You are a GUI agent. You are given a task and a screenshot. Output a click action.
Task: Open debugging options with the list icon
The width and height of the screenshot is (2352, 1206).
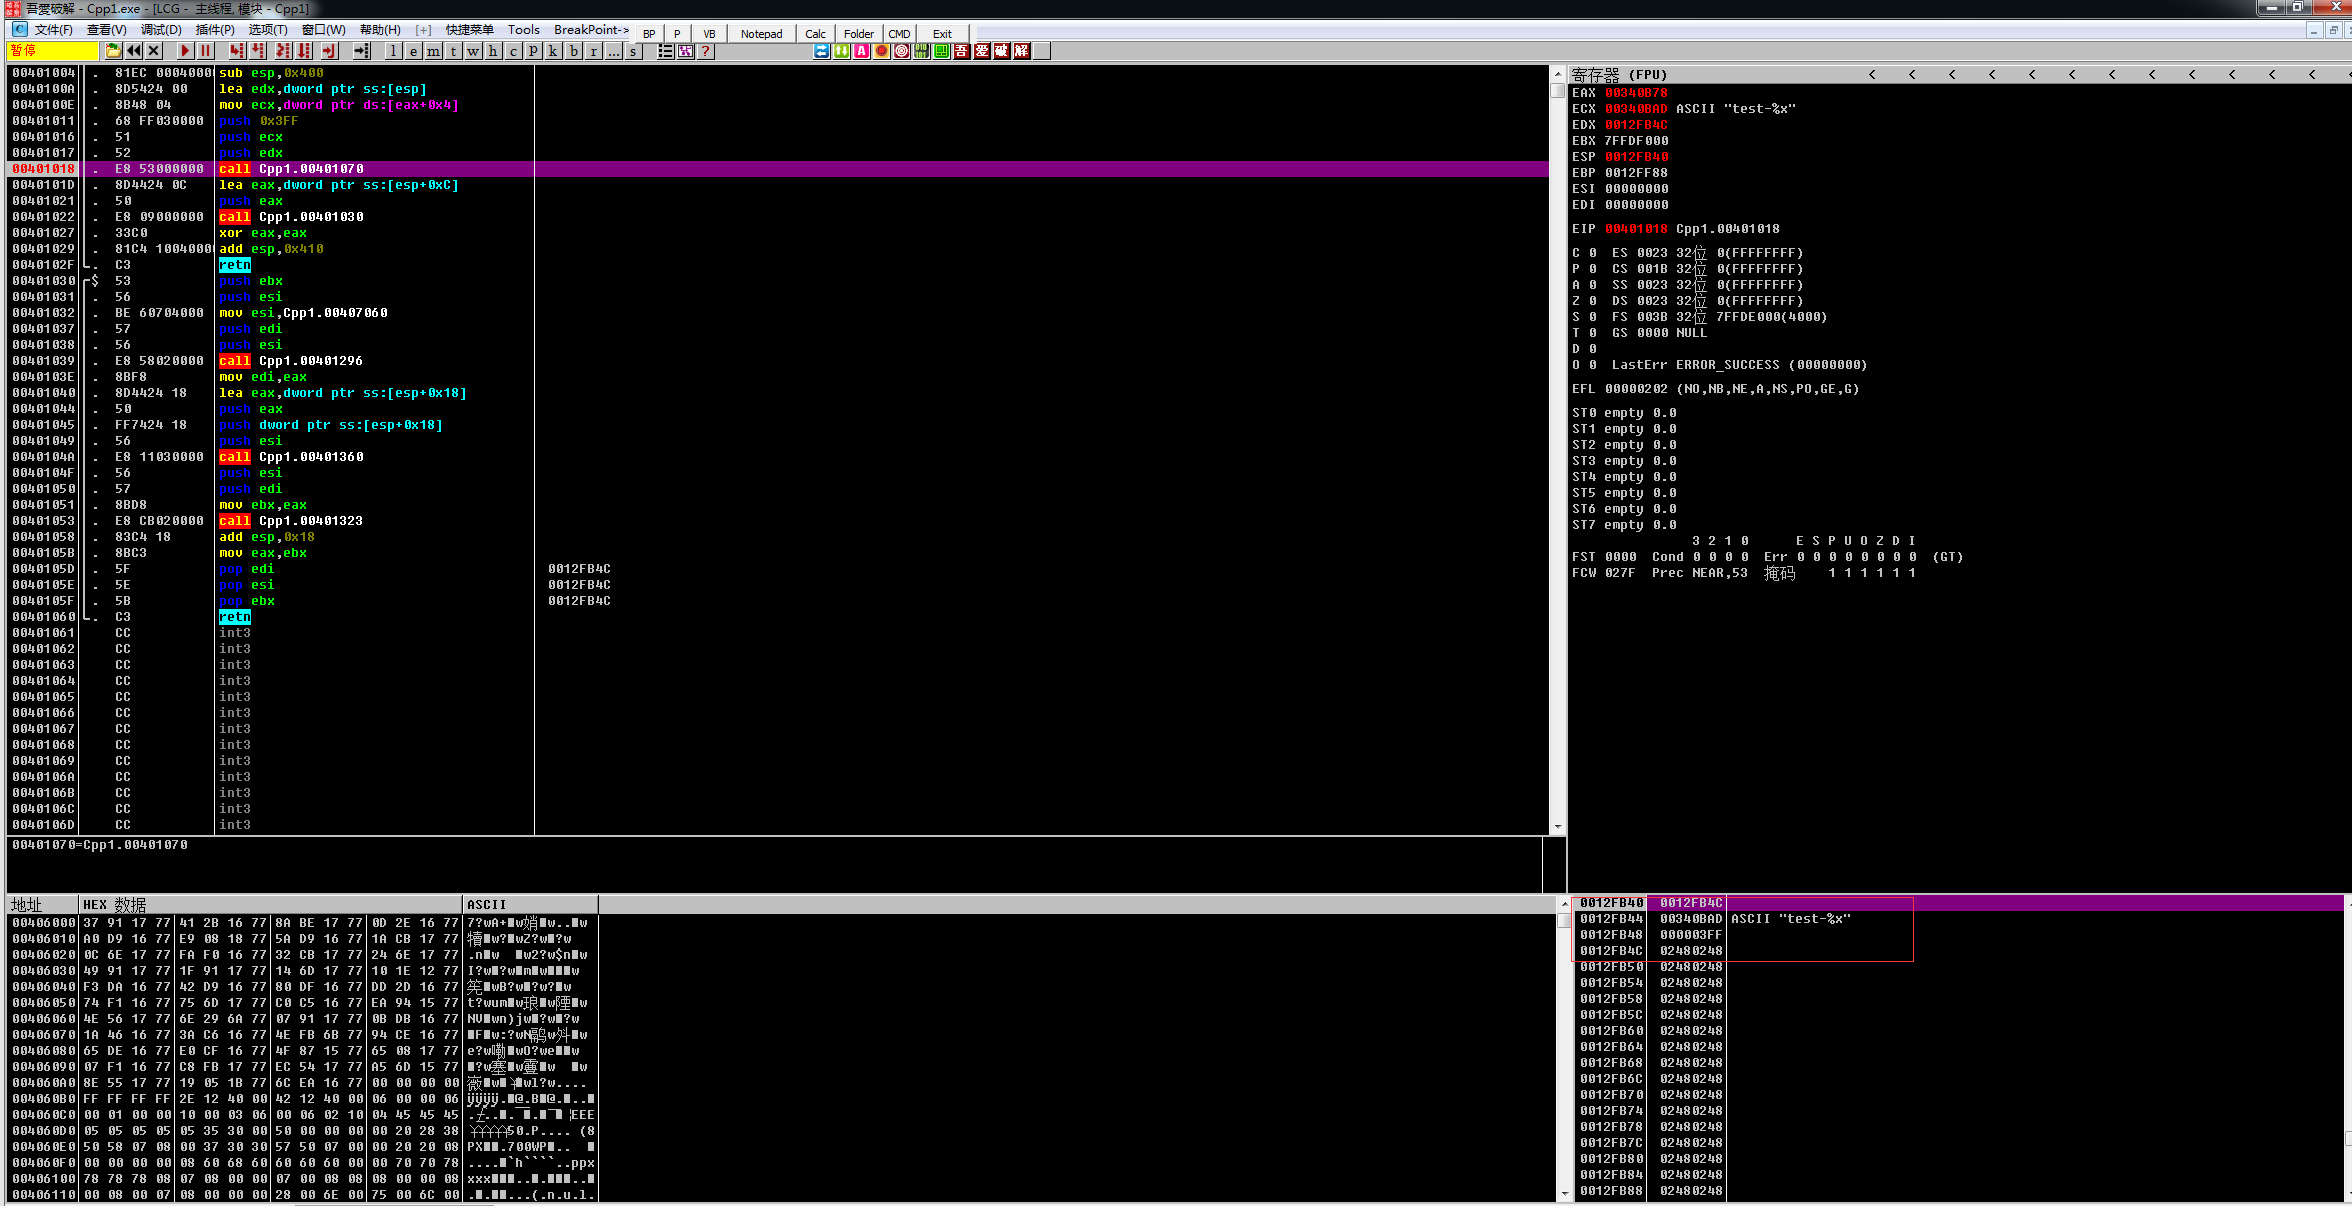(666, 51)
